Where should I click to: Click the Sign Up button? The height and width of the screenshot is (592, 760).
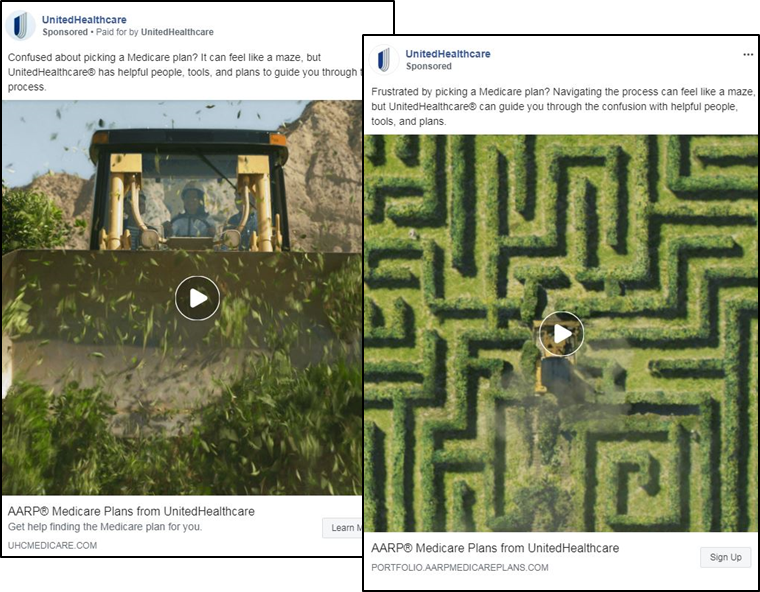click(x=726, y=557)
